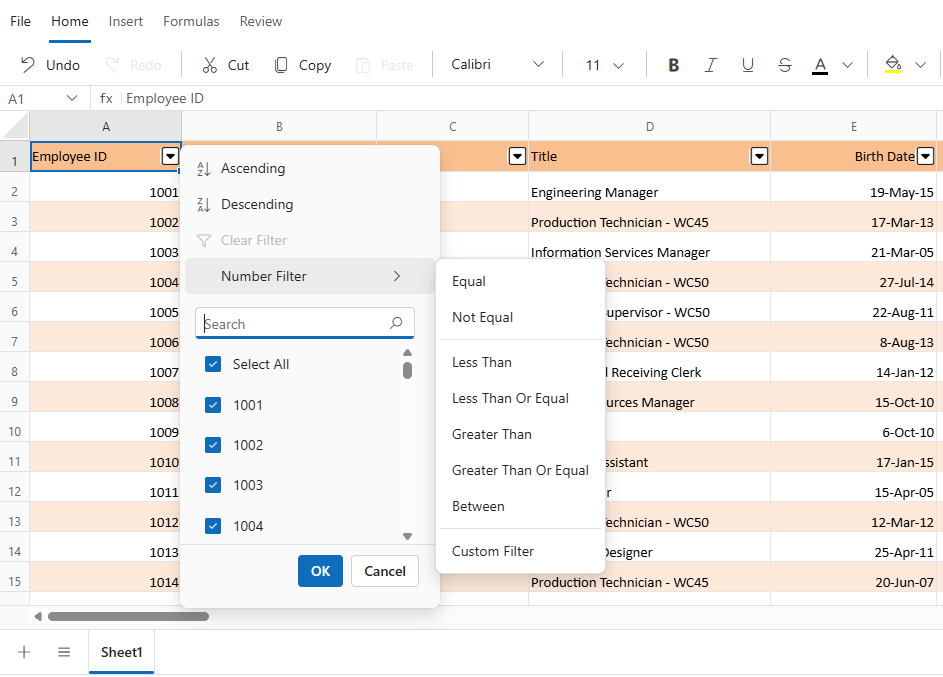Open the font size 11 dropdown
Image resolution: width=943 pixels, height=677 pixels.
coord(604,65)
